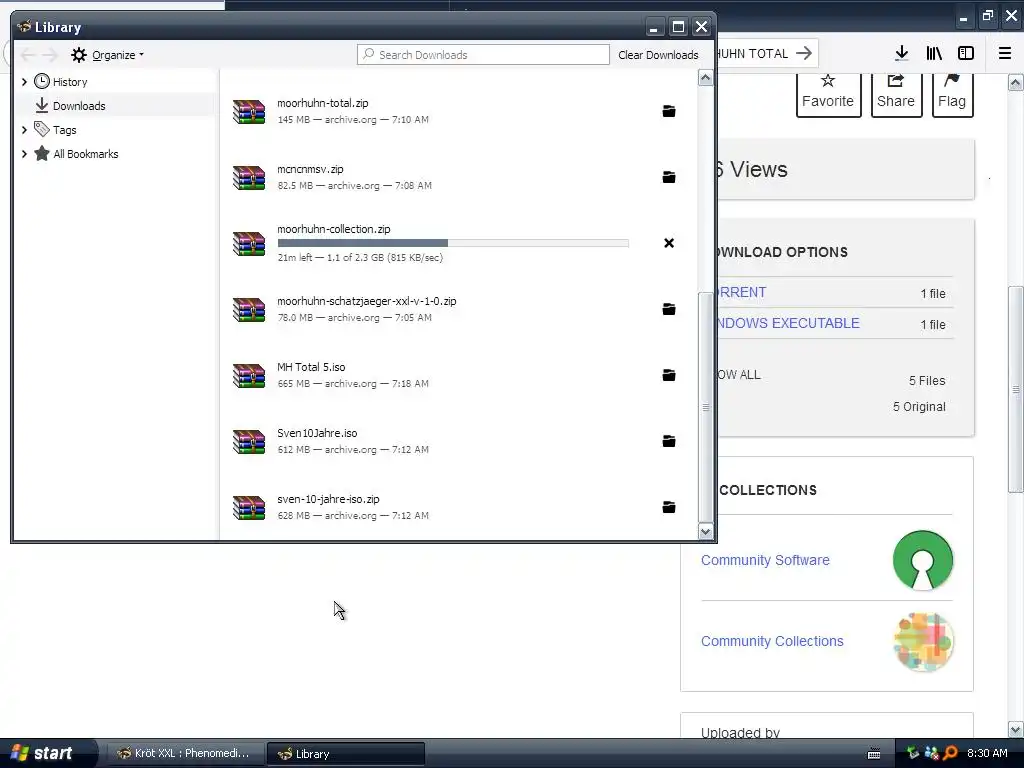
Task: Toggle the browser sidebar icon
Action: [x=966, y=54]
